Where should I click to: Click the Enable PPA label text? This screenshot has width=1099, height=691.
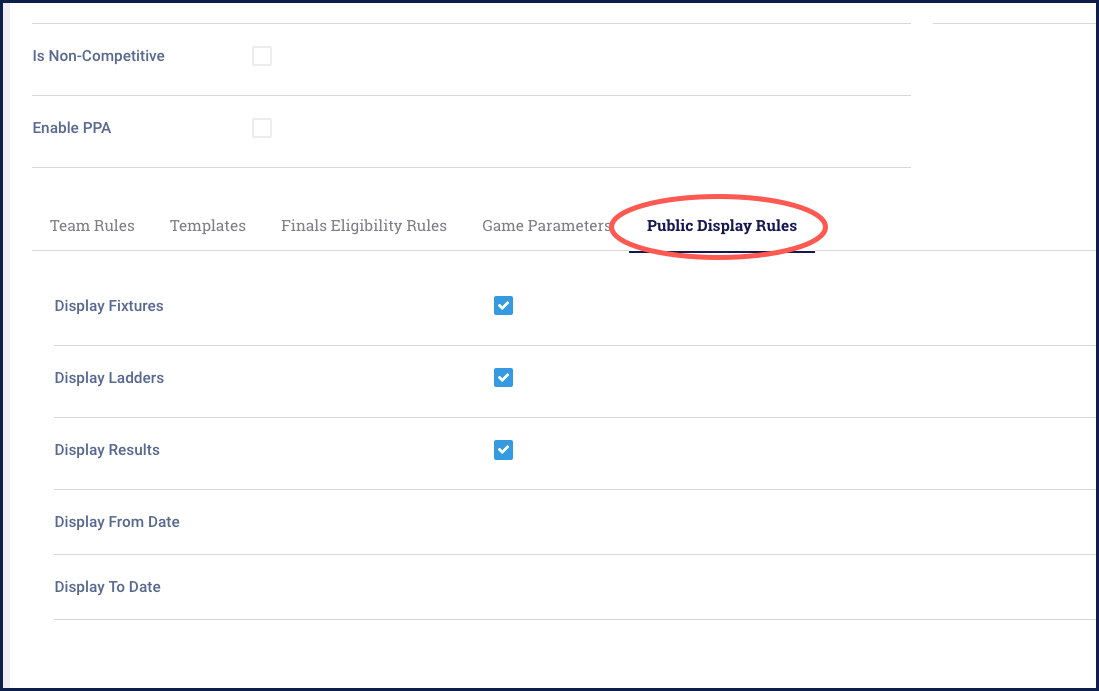72,128
